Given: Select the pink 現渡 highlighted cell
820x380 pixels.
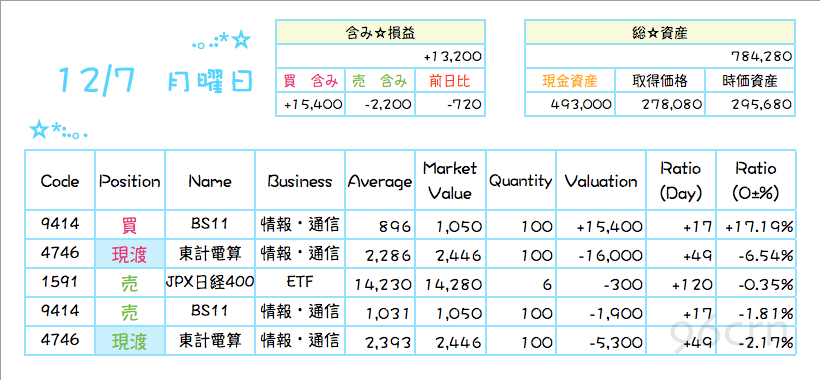Looking at the screenshot, I should click(x=130, y=254).
